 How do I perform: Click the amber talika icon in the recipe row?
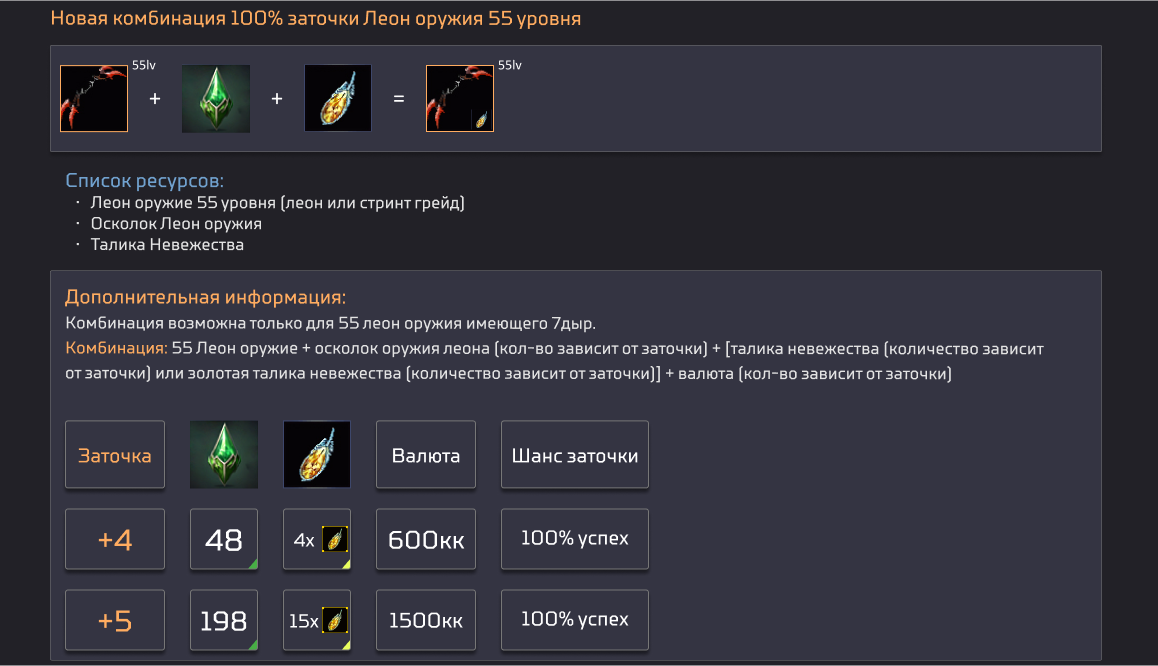point(338,99)
